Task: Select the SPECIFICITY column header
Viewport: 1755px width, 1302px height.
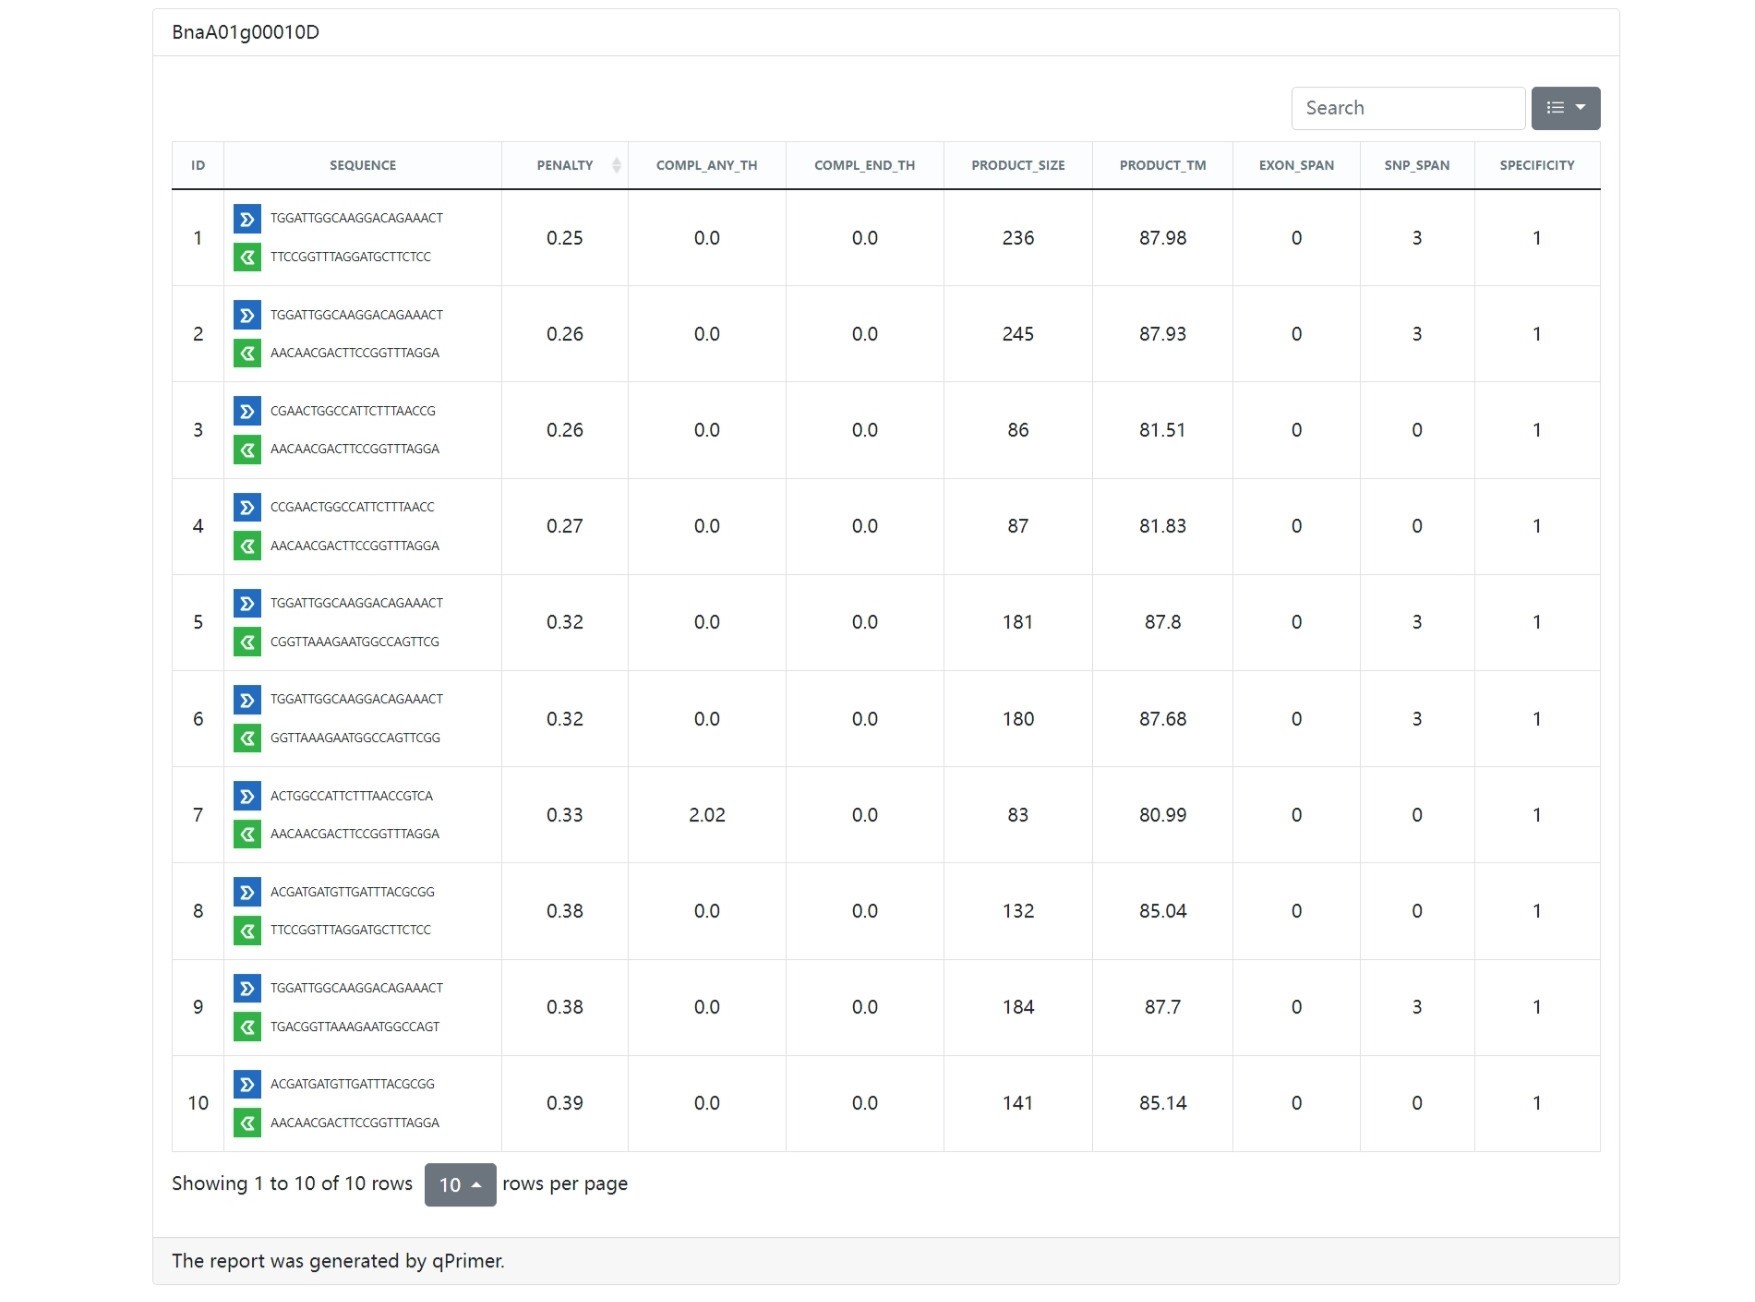Action: (x=1537, y=165)
